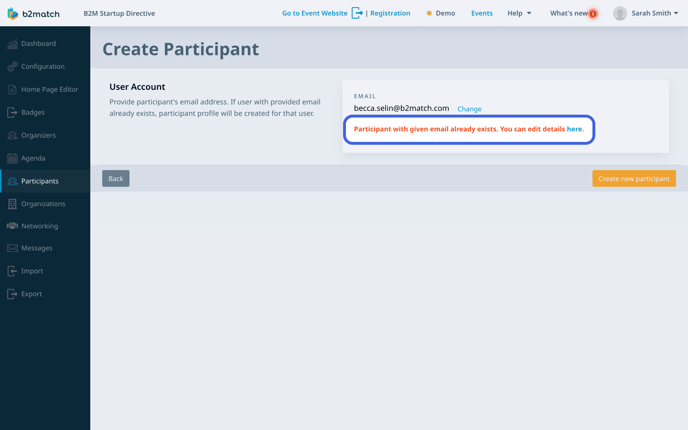Screen dimensions: 688x430
Task: Click the Configuration wrench icon
Action: [x=12, y=67]
